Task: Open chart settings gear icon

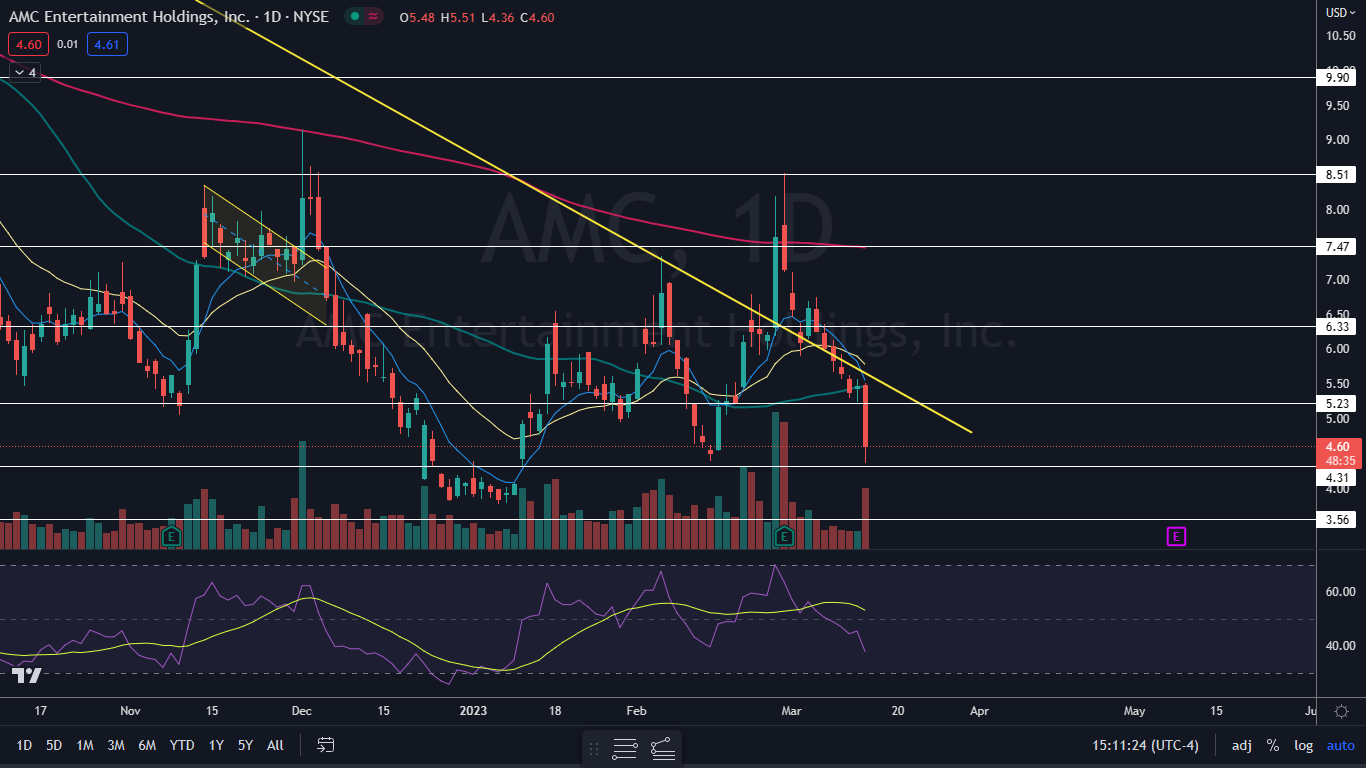Action: 1341,710
